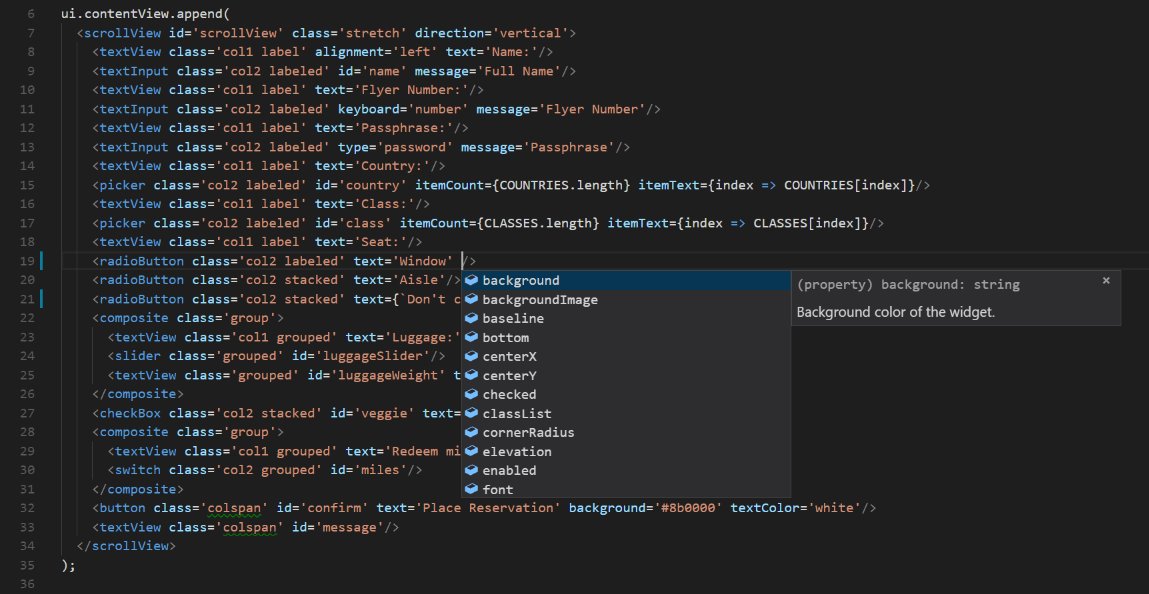
Task: Click the closing '</composite>' tag on line 26
Action: click(x=138, y=394)
